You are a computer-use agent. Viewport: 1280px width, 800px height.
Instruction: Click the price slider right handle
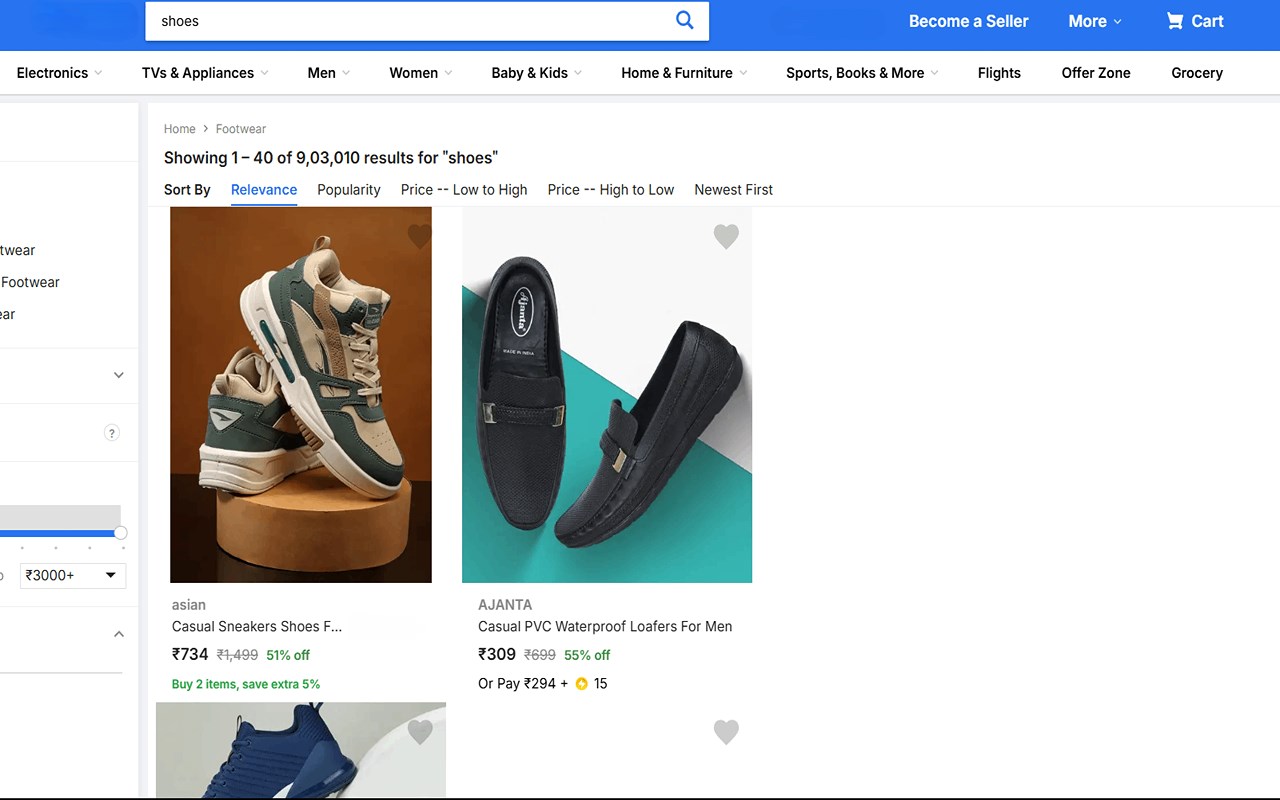point(121,533)
